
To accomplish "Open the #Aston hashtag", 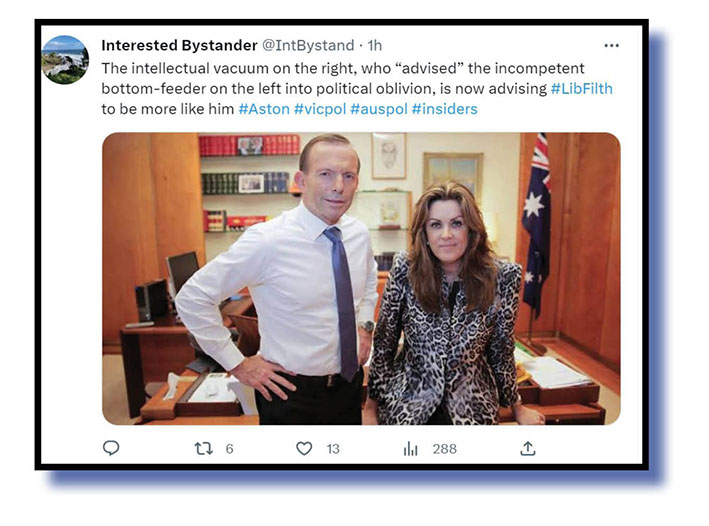I will (x=264, y=109).
